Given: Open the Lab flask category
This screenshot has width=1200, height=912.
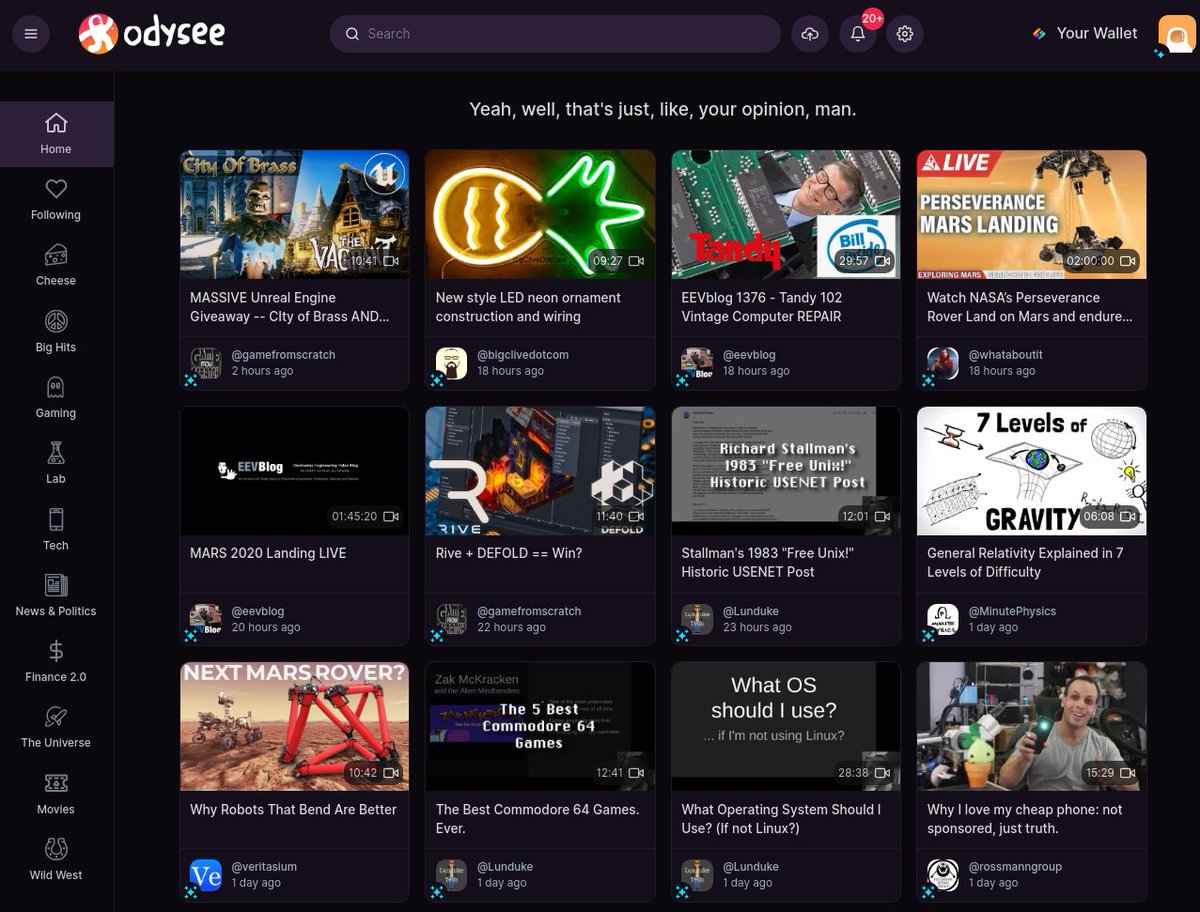Looking at the screenshot, I should 56,464.
